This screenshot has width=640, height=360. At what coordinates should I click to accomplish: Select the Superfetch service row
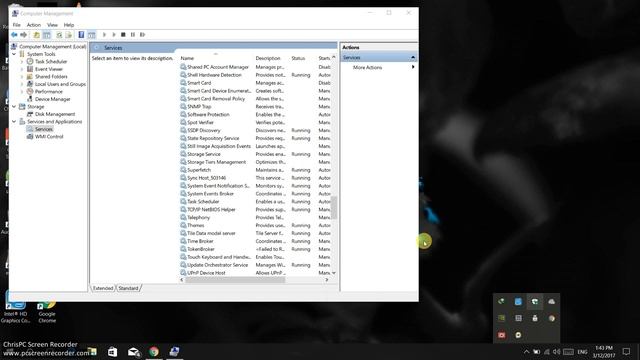click(x=255, y=170)
